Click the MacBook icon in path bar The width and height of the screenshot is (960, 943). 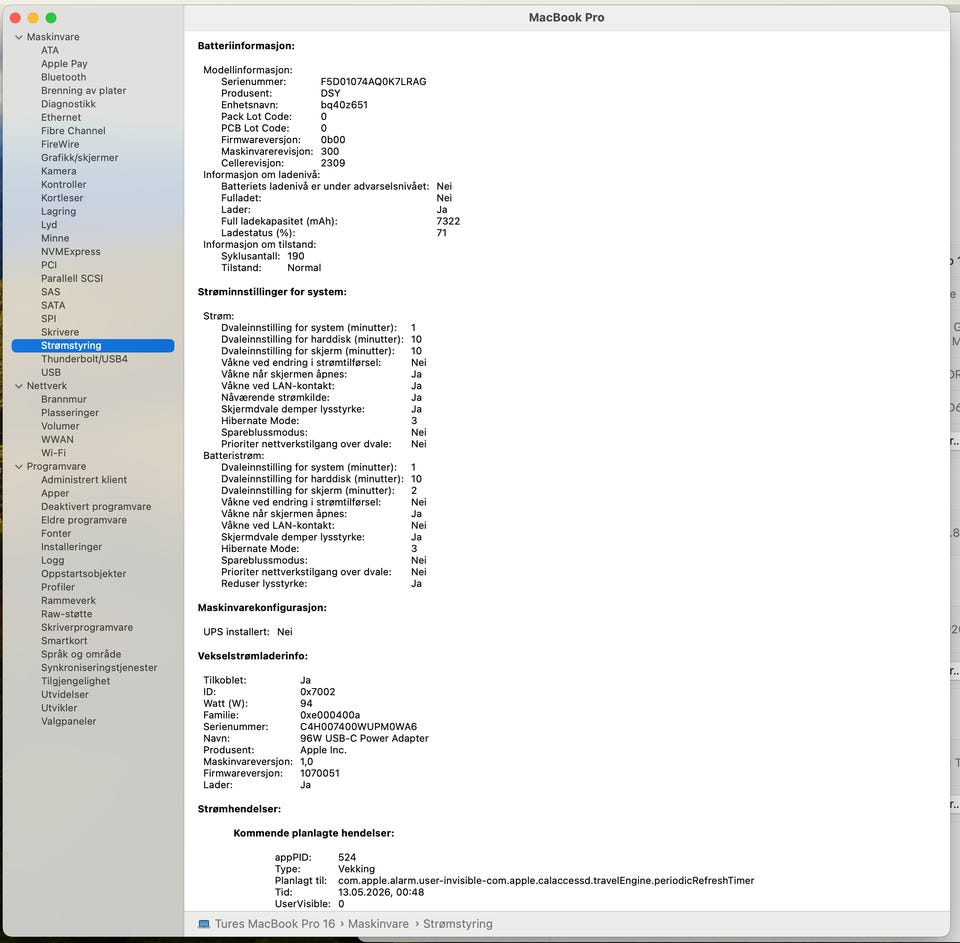click(x=204, y=924)
